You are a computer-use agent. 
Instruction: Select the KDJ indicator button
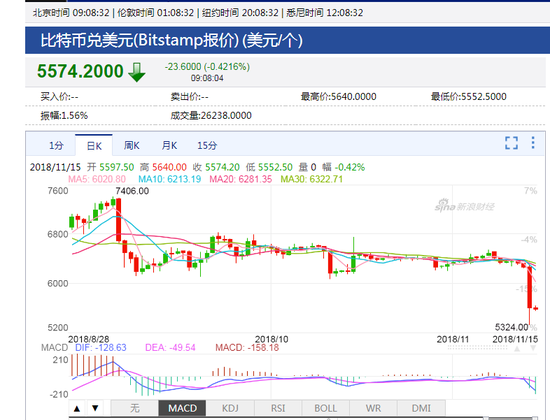click(x=230, y=408)
